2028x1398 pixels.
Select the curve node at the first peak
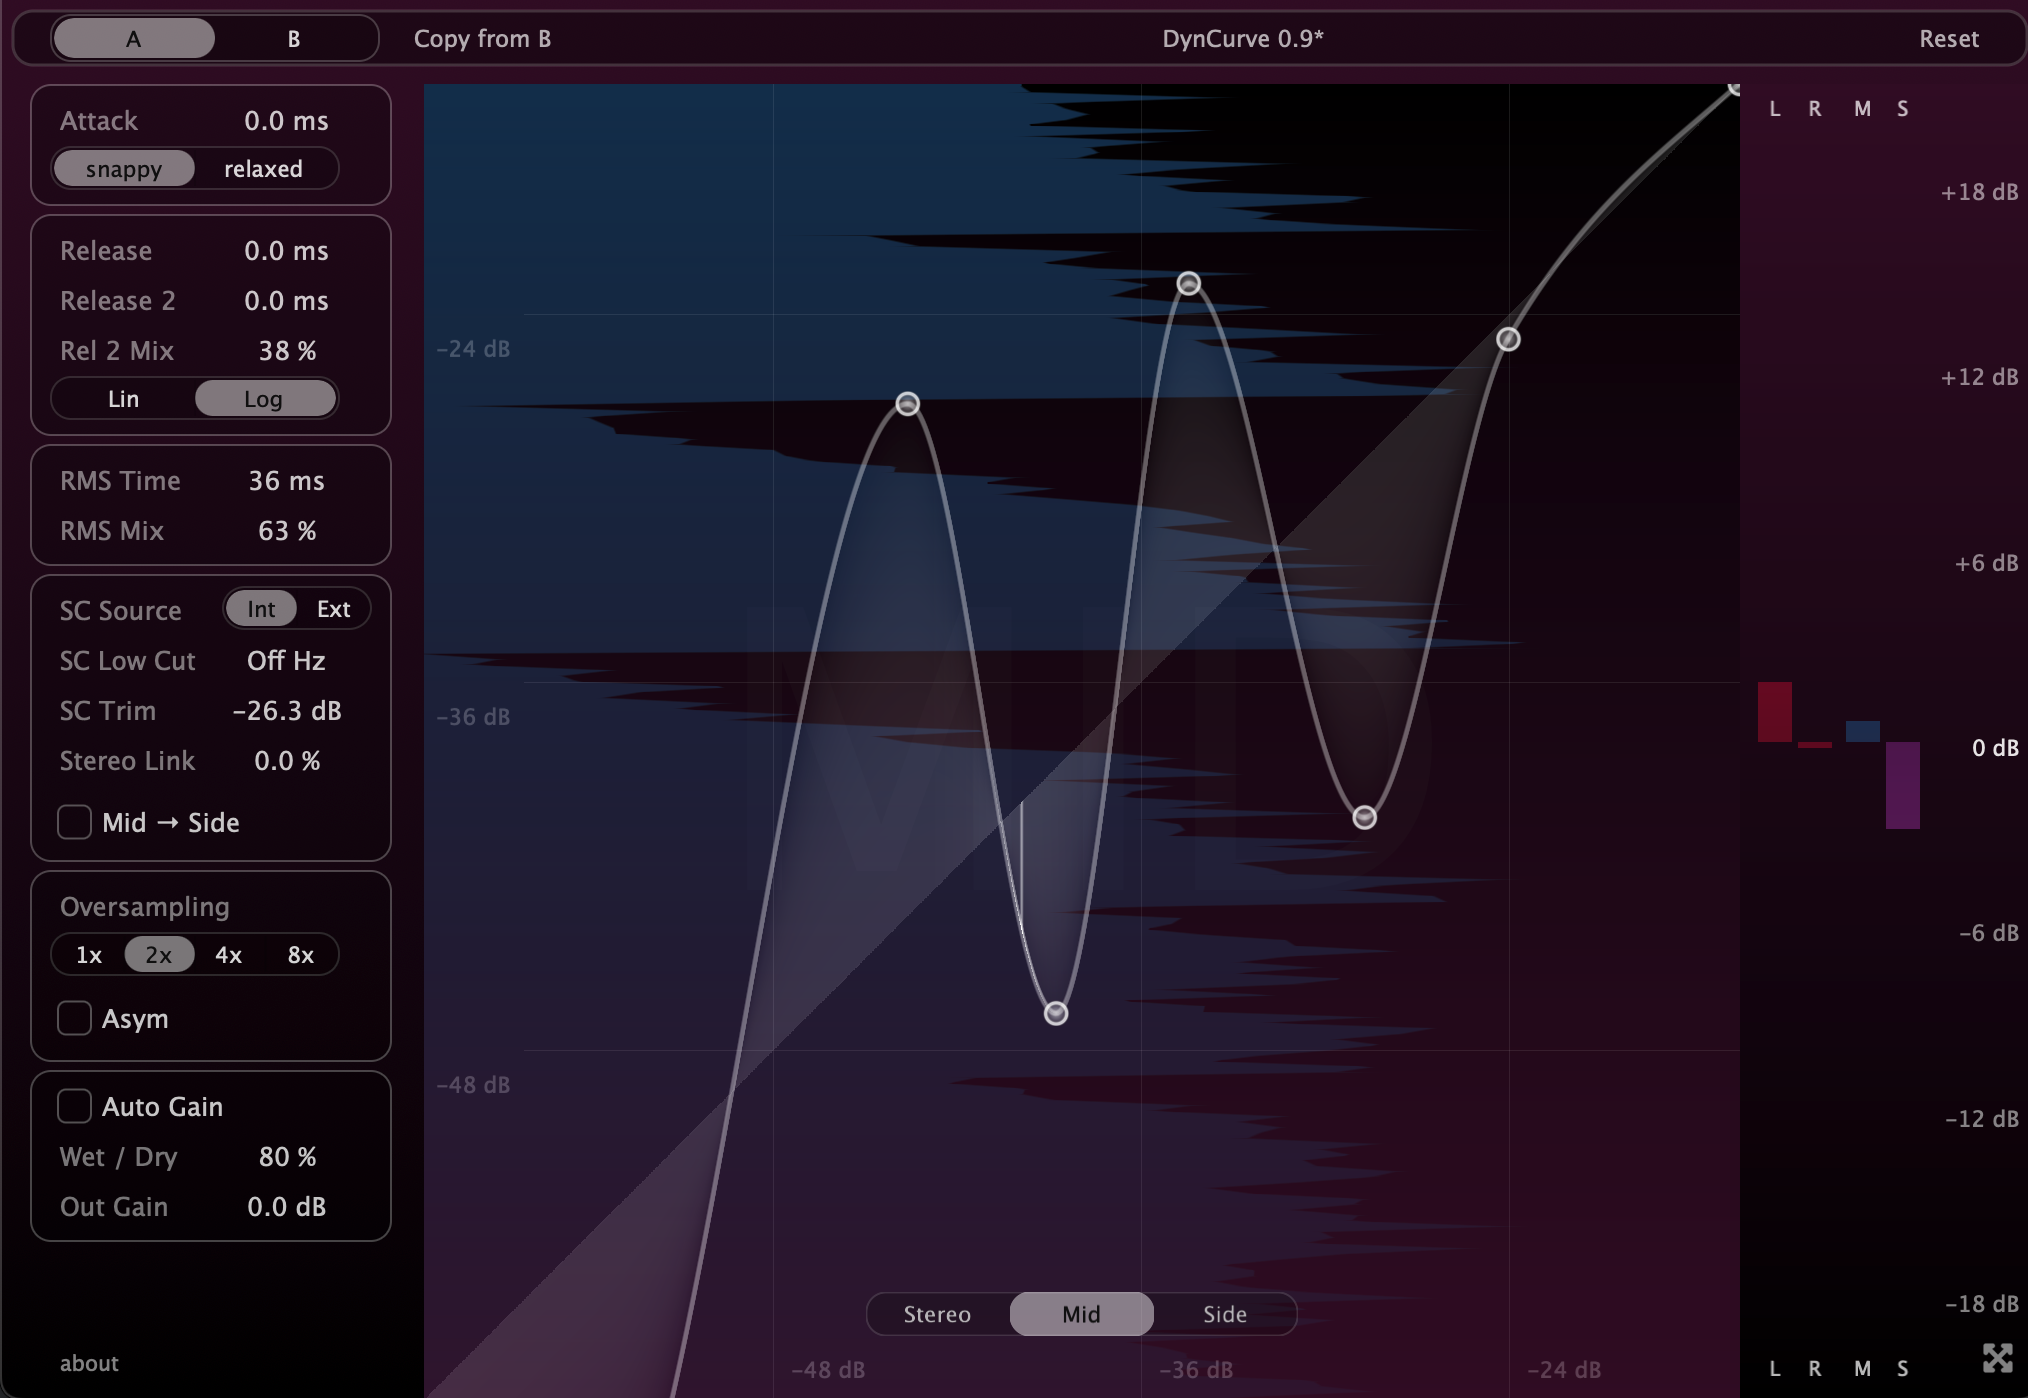pos(907,404)
